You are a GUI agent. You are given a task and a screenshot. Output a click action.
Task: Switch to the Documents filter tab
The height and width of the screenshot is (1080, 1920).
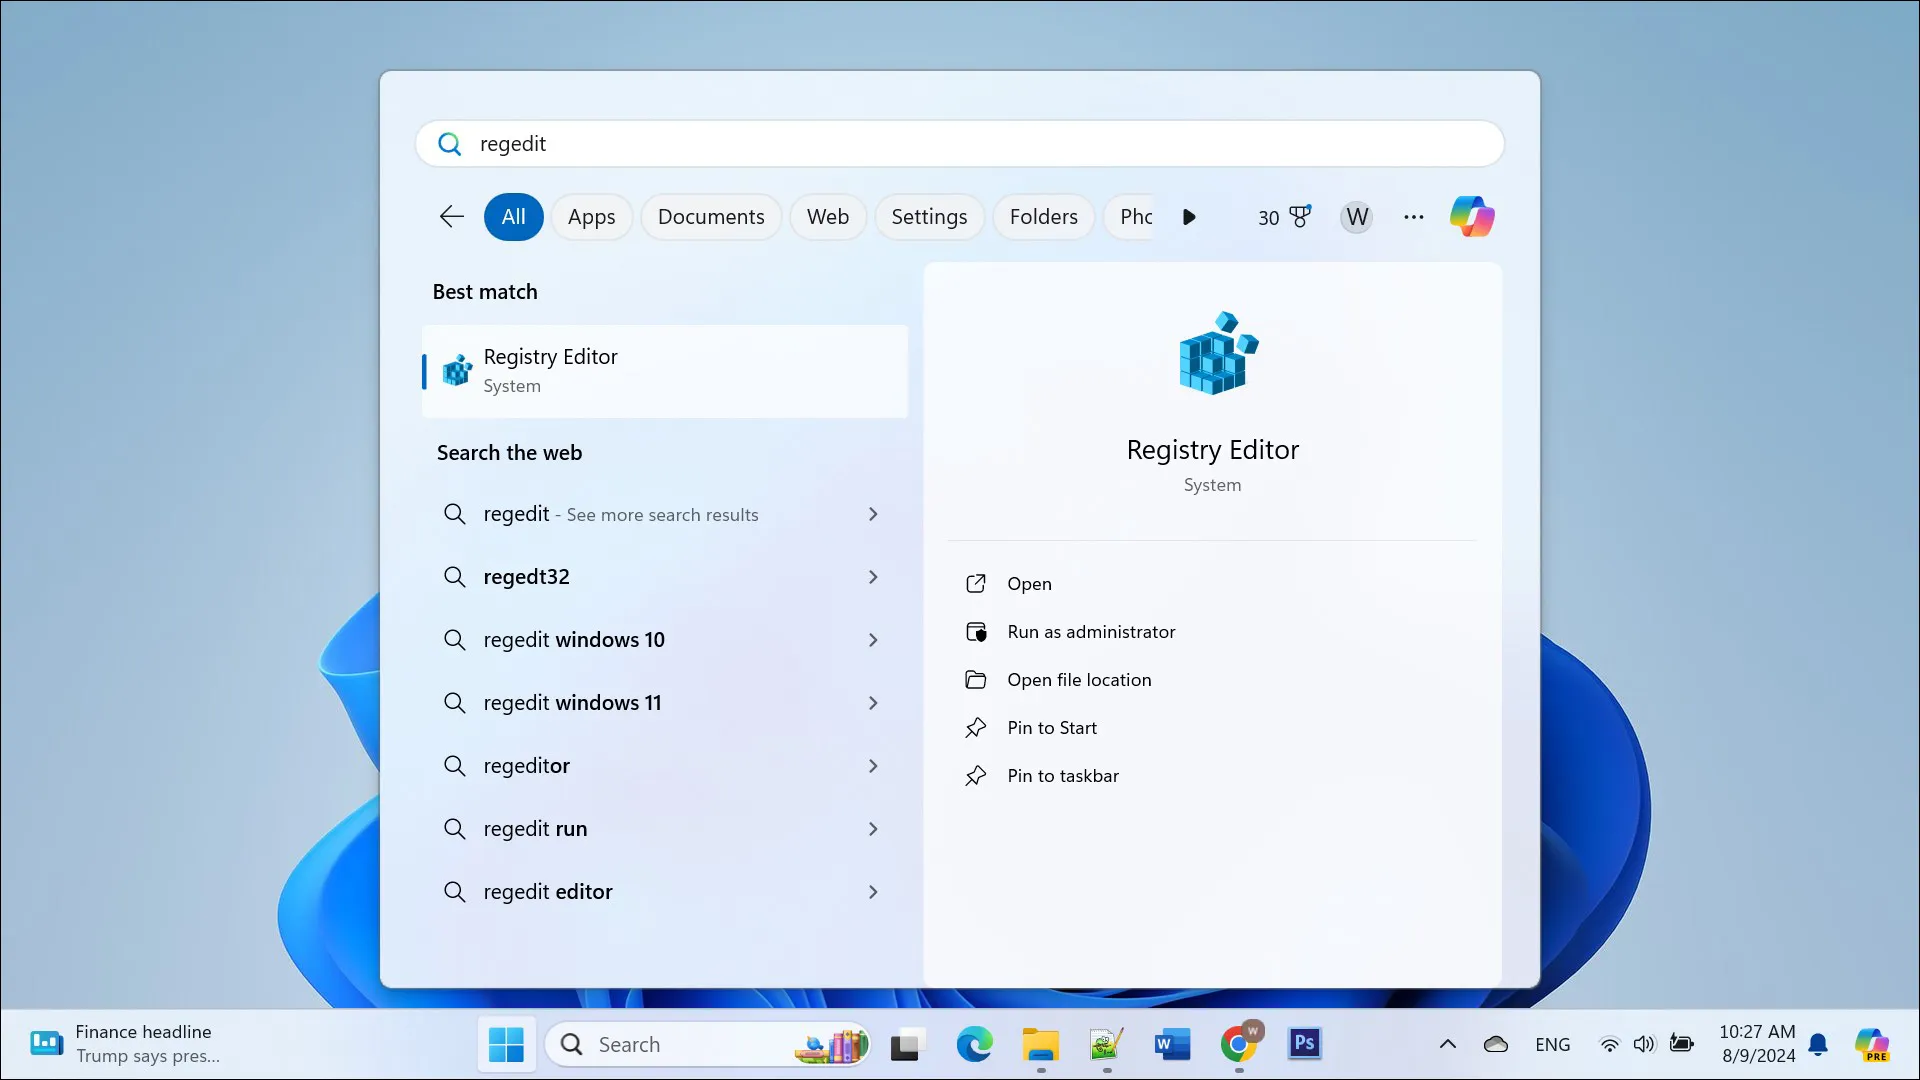710,216
